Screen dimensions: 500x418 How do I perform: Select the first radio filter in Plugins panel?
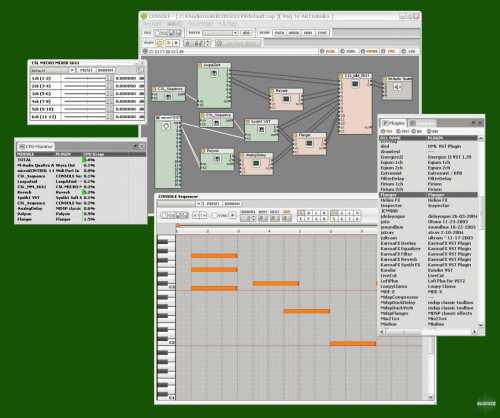tap(383, 131)
